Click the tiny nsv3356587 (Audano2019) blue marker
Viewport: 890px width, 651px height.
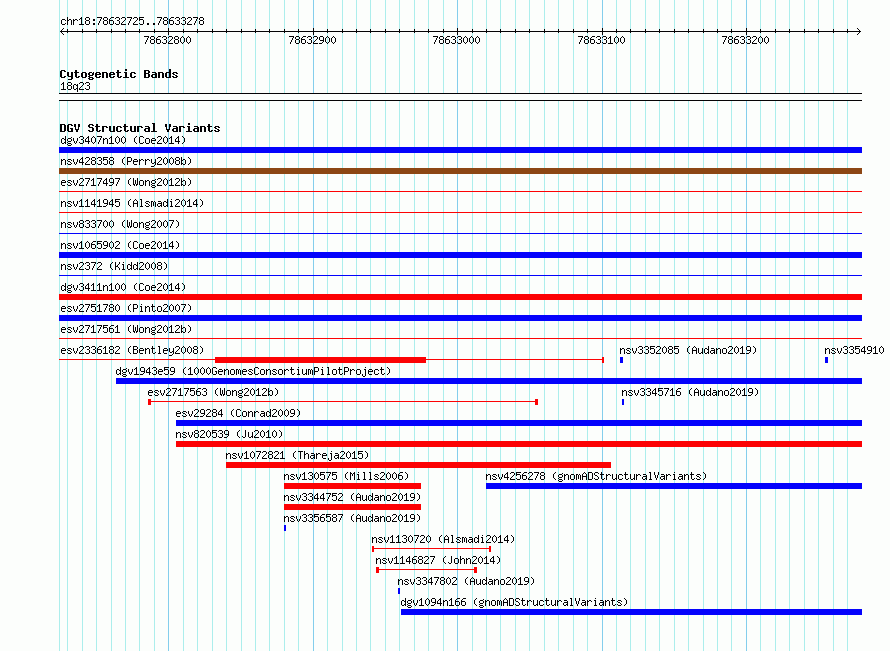285,528
